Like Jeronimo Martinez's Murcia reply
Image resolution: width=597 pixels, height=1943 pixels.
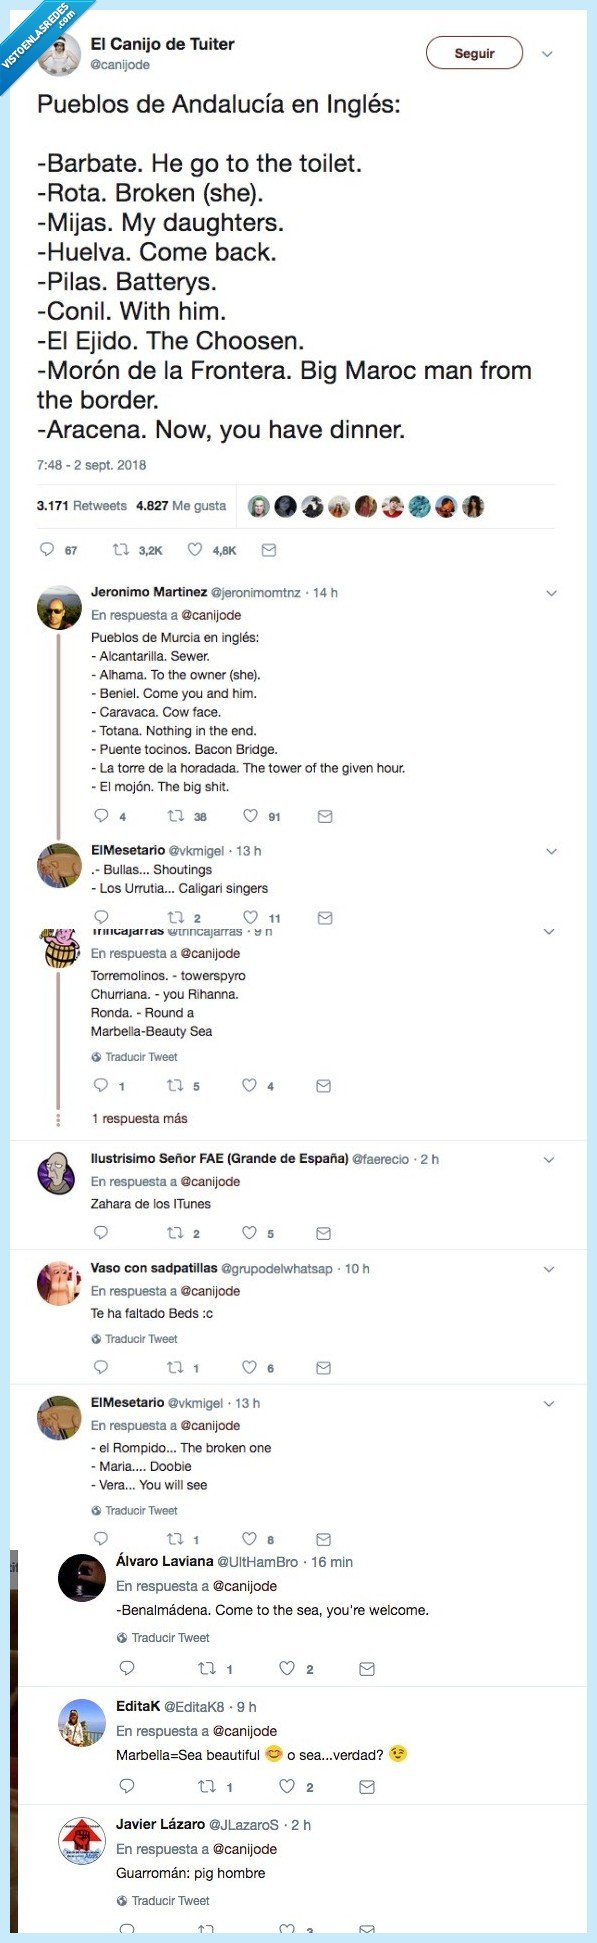tap(249, 816)
